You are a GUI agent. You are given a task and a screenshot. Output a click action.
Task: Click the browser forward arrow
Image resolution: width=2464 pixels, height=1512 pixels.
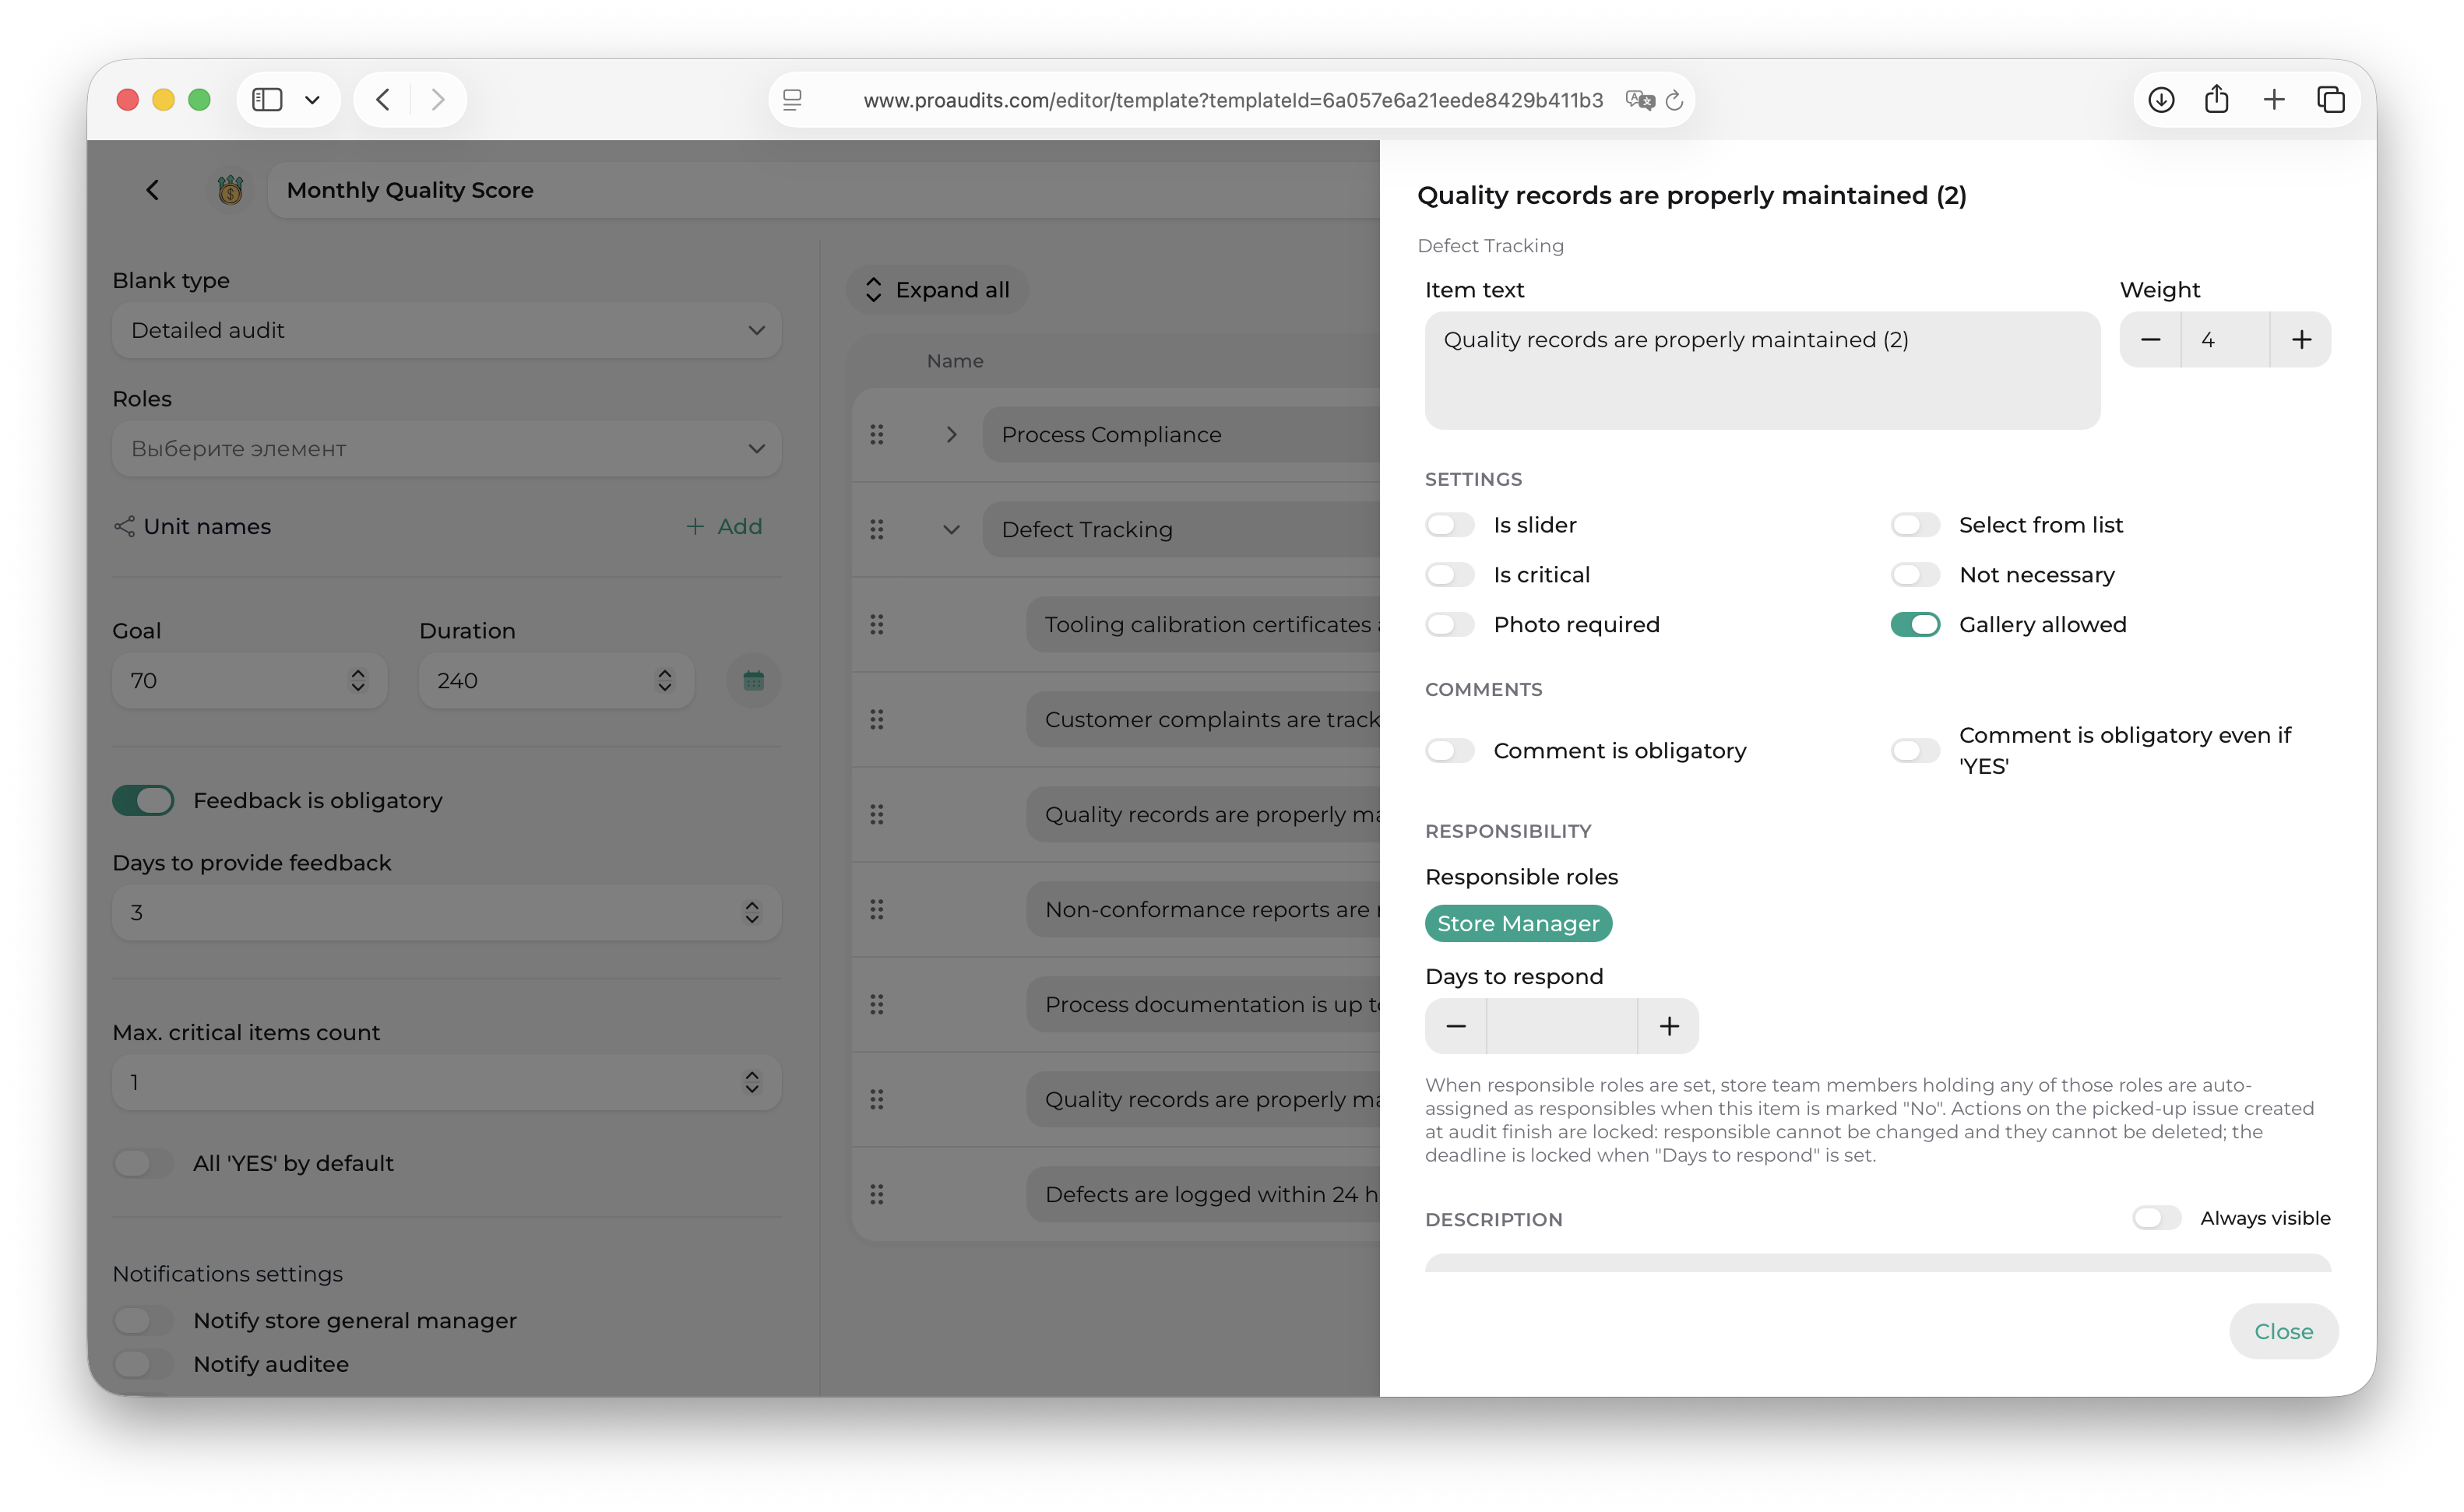438,100
